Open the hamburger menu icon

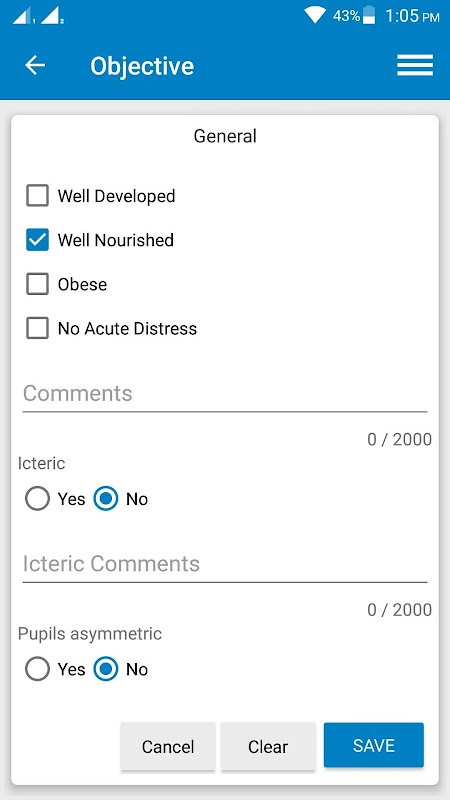pos(415,65)
